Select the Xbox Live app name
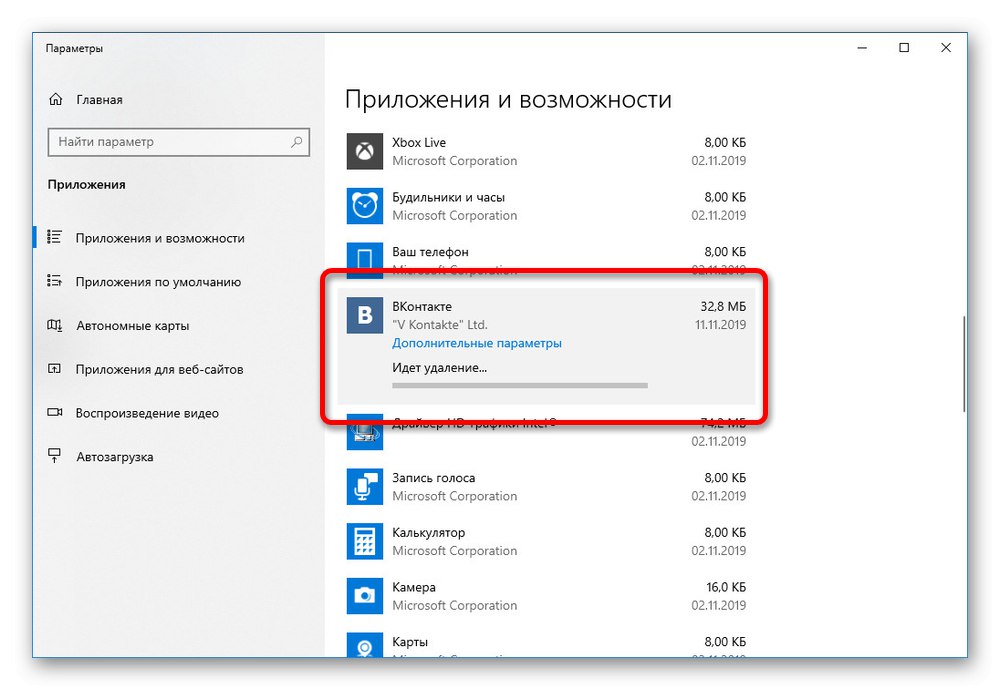This screenshot has height=690, width=1000. 419,142
